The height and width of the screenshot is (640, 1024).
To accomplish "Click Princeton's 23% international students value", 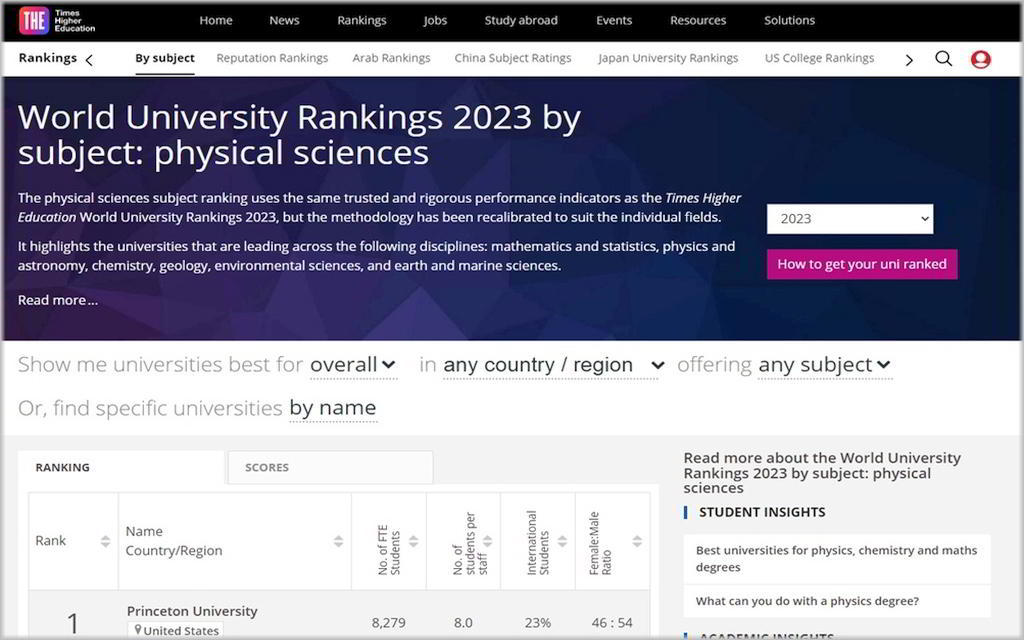I will (x=537, y=623).
